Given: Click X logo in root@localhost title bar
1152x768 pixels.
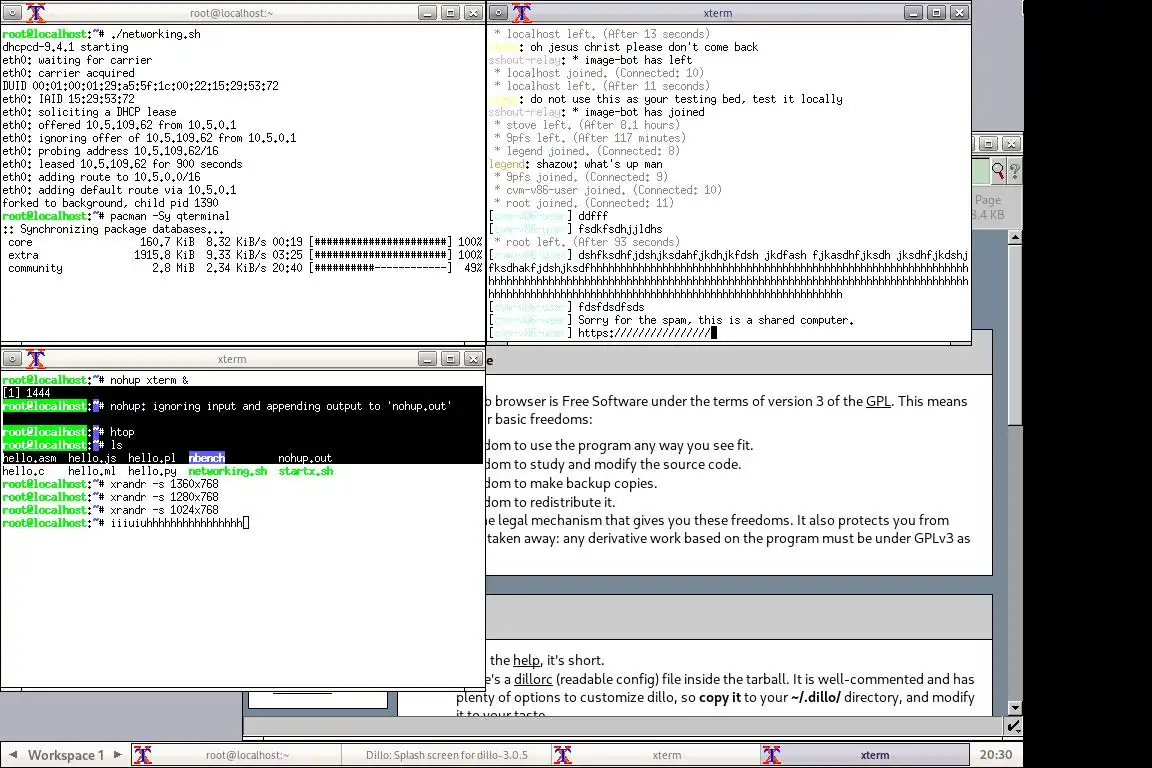Looking at the screenshot, I should click(x=35, y=12).
